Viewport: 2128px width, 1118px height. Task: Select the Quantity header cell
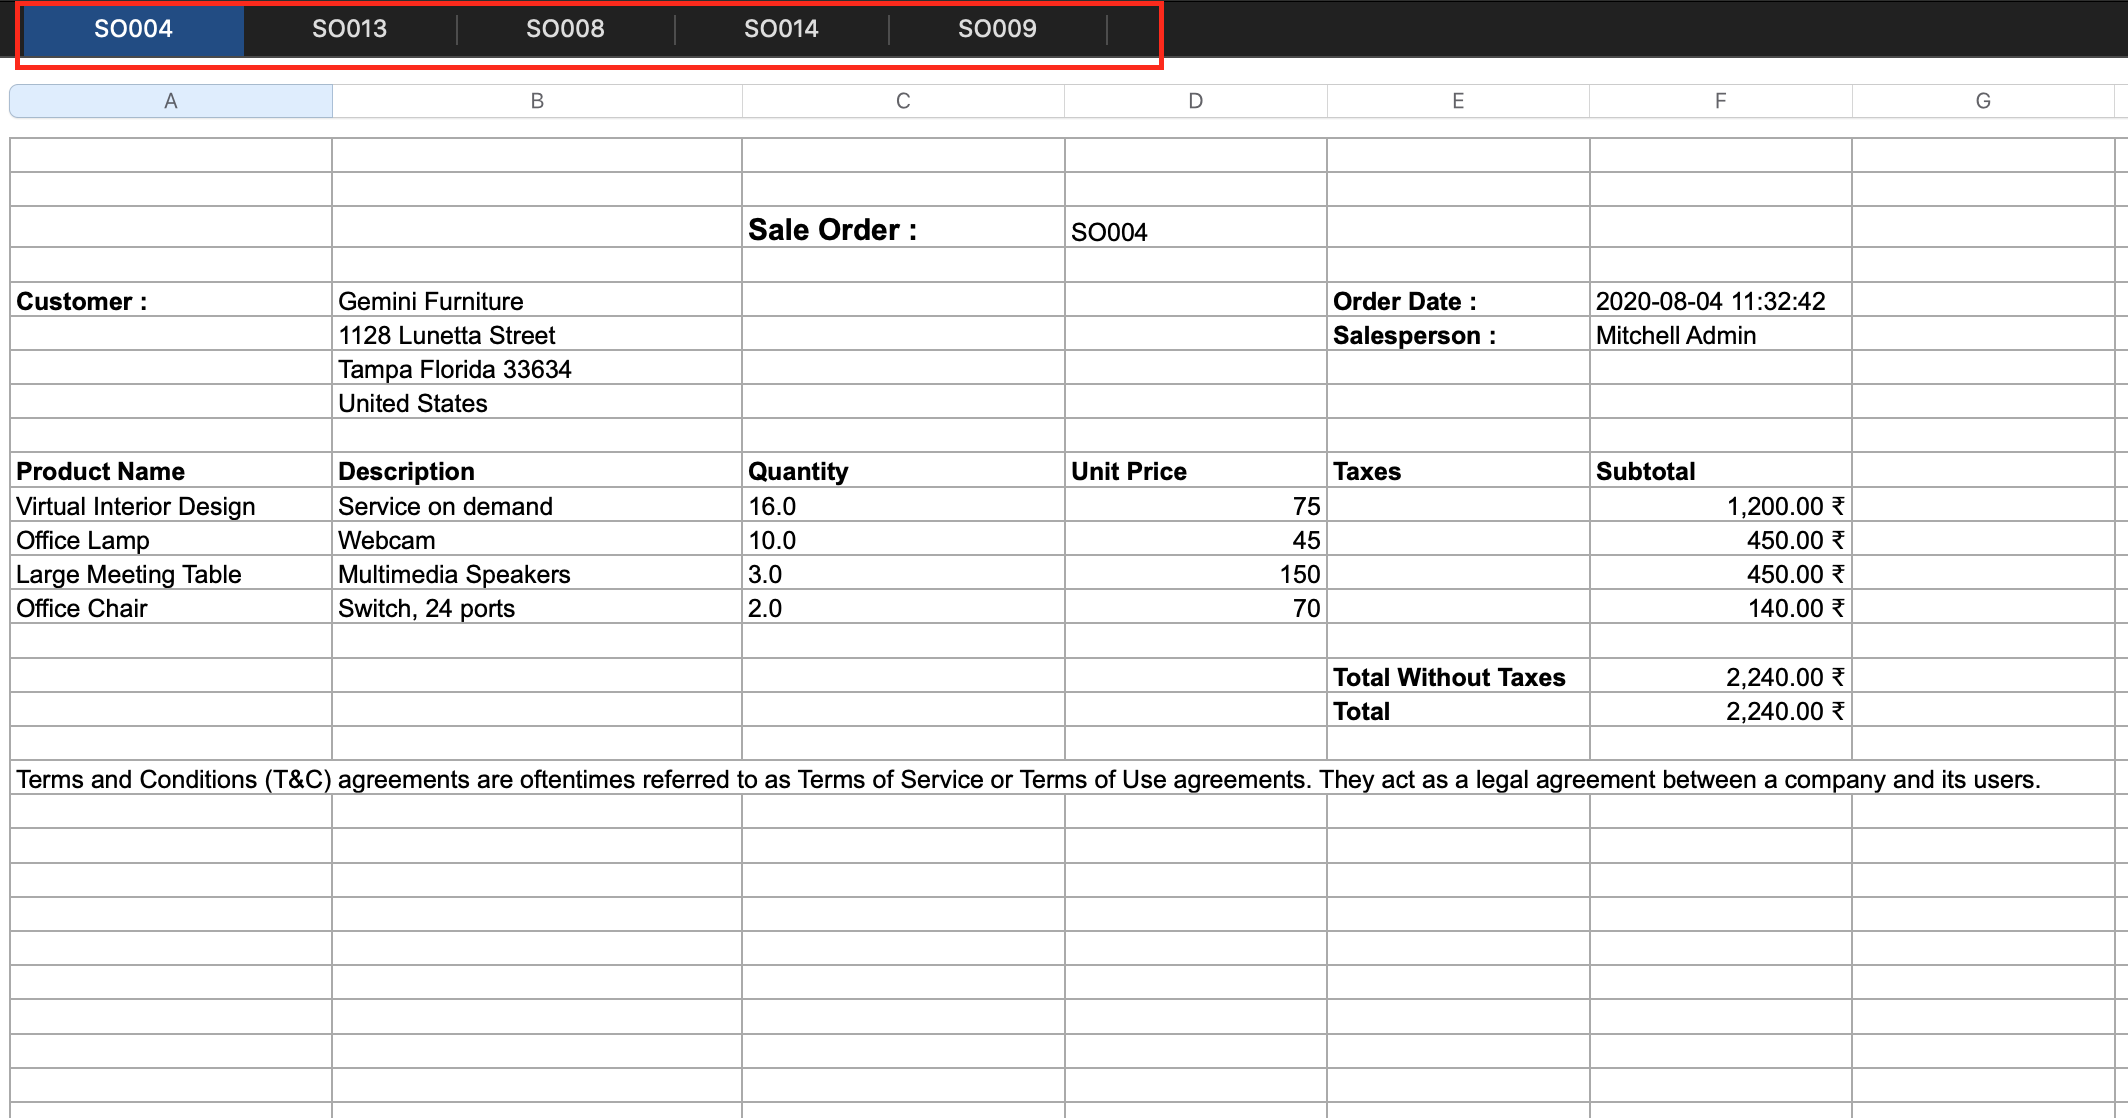tap(903, 470)
